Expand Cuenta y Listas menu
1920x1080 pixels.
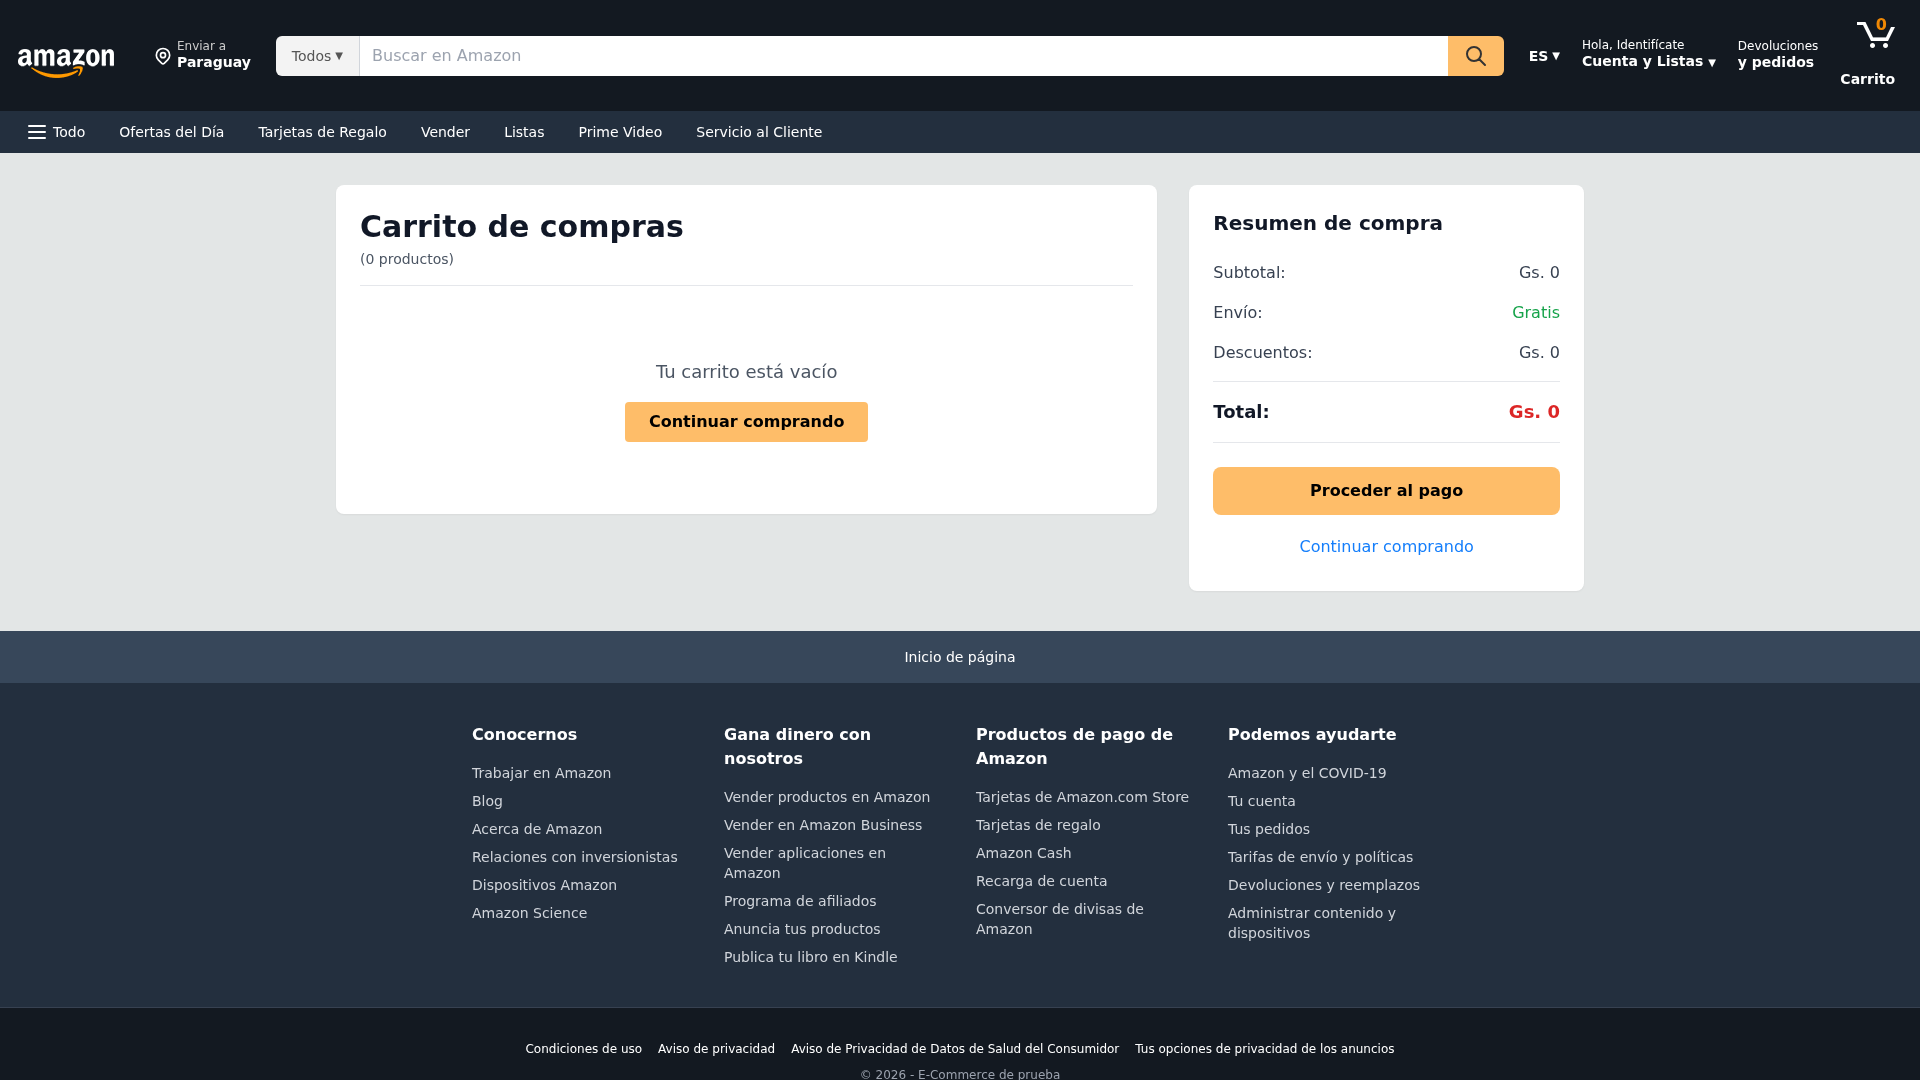tap(1649, 54)
